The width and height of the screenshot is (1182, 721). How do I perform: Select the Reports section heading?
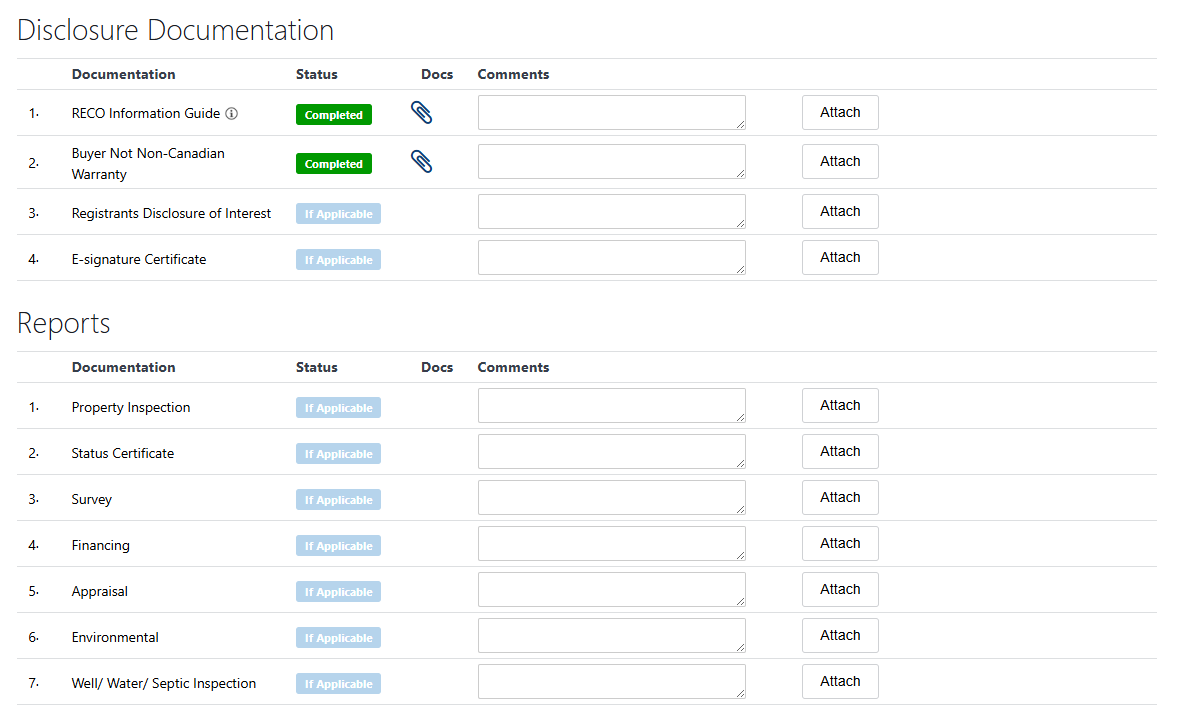pos(63,323)
